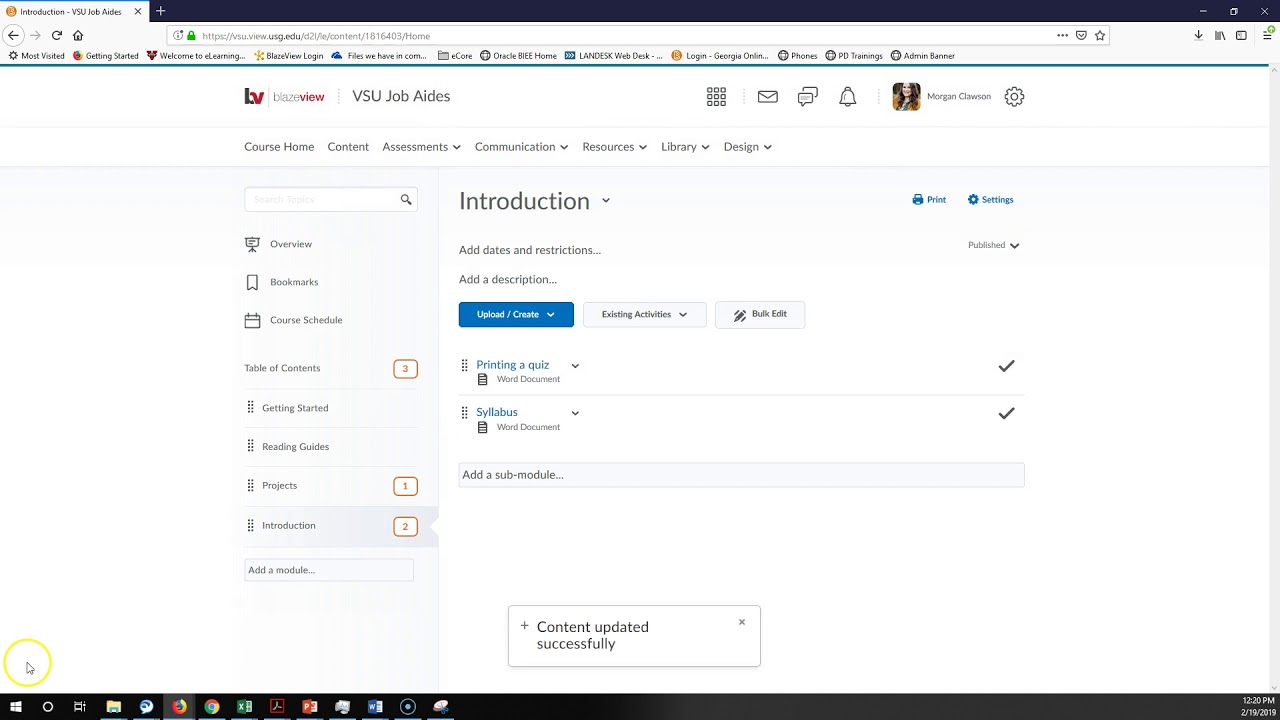Open Excel from the taskbar
The height and width of the screenshot is (720, 1280).
[244, 706]
